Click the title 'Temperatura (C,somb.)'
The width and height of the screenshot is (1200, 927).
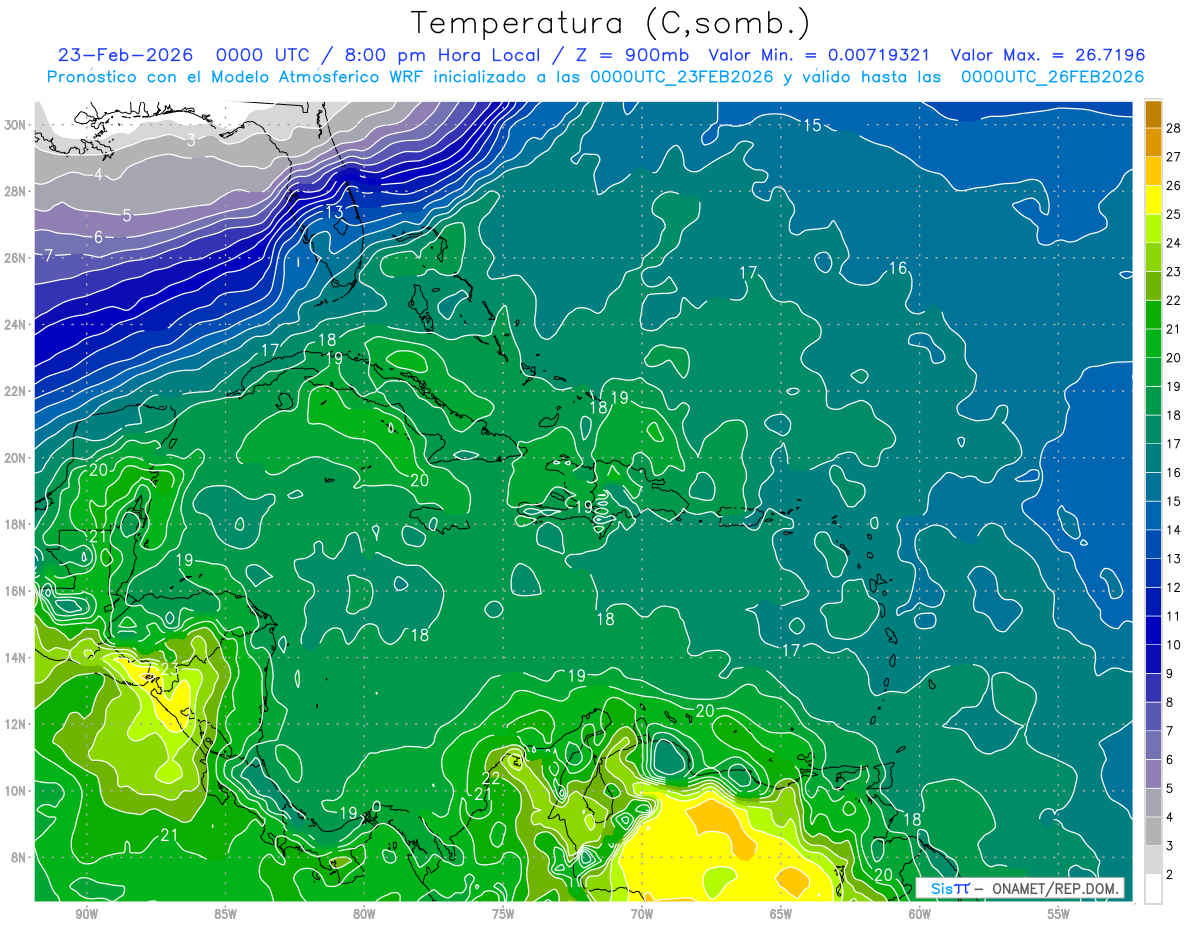[x=610, y=23]
